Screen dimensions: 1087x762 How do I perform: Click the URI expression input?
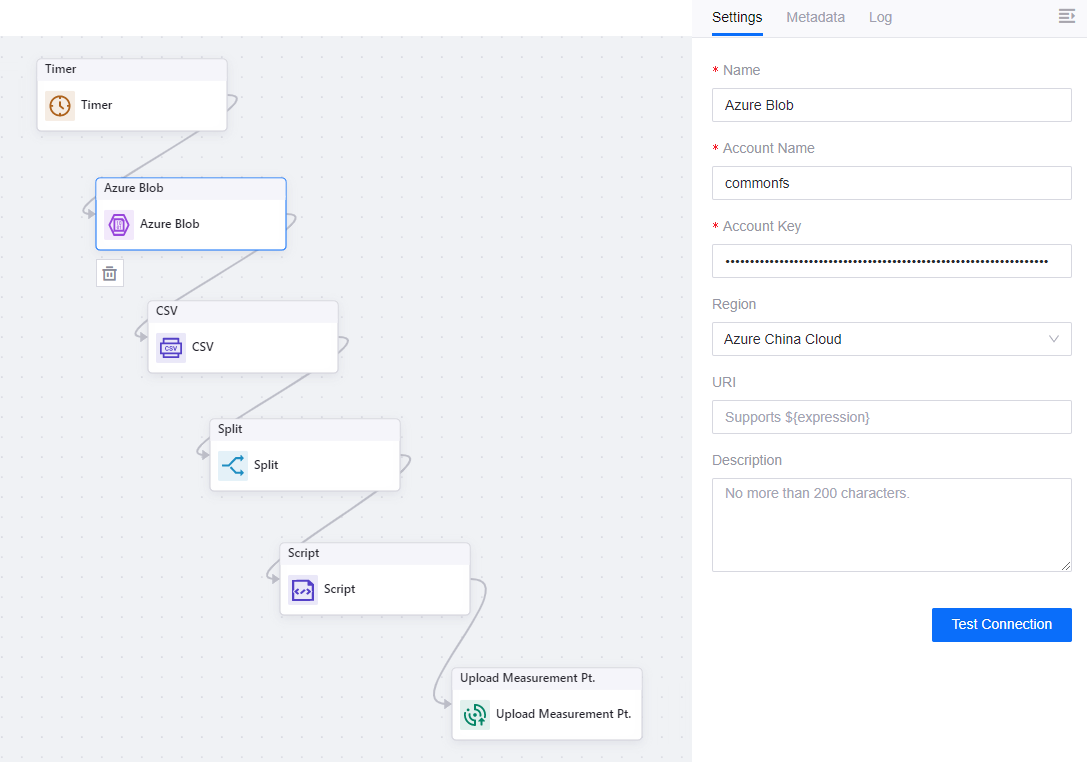click(x=891, y=417)
